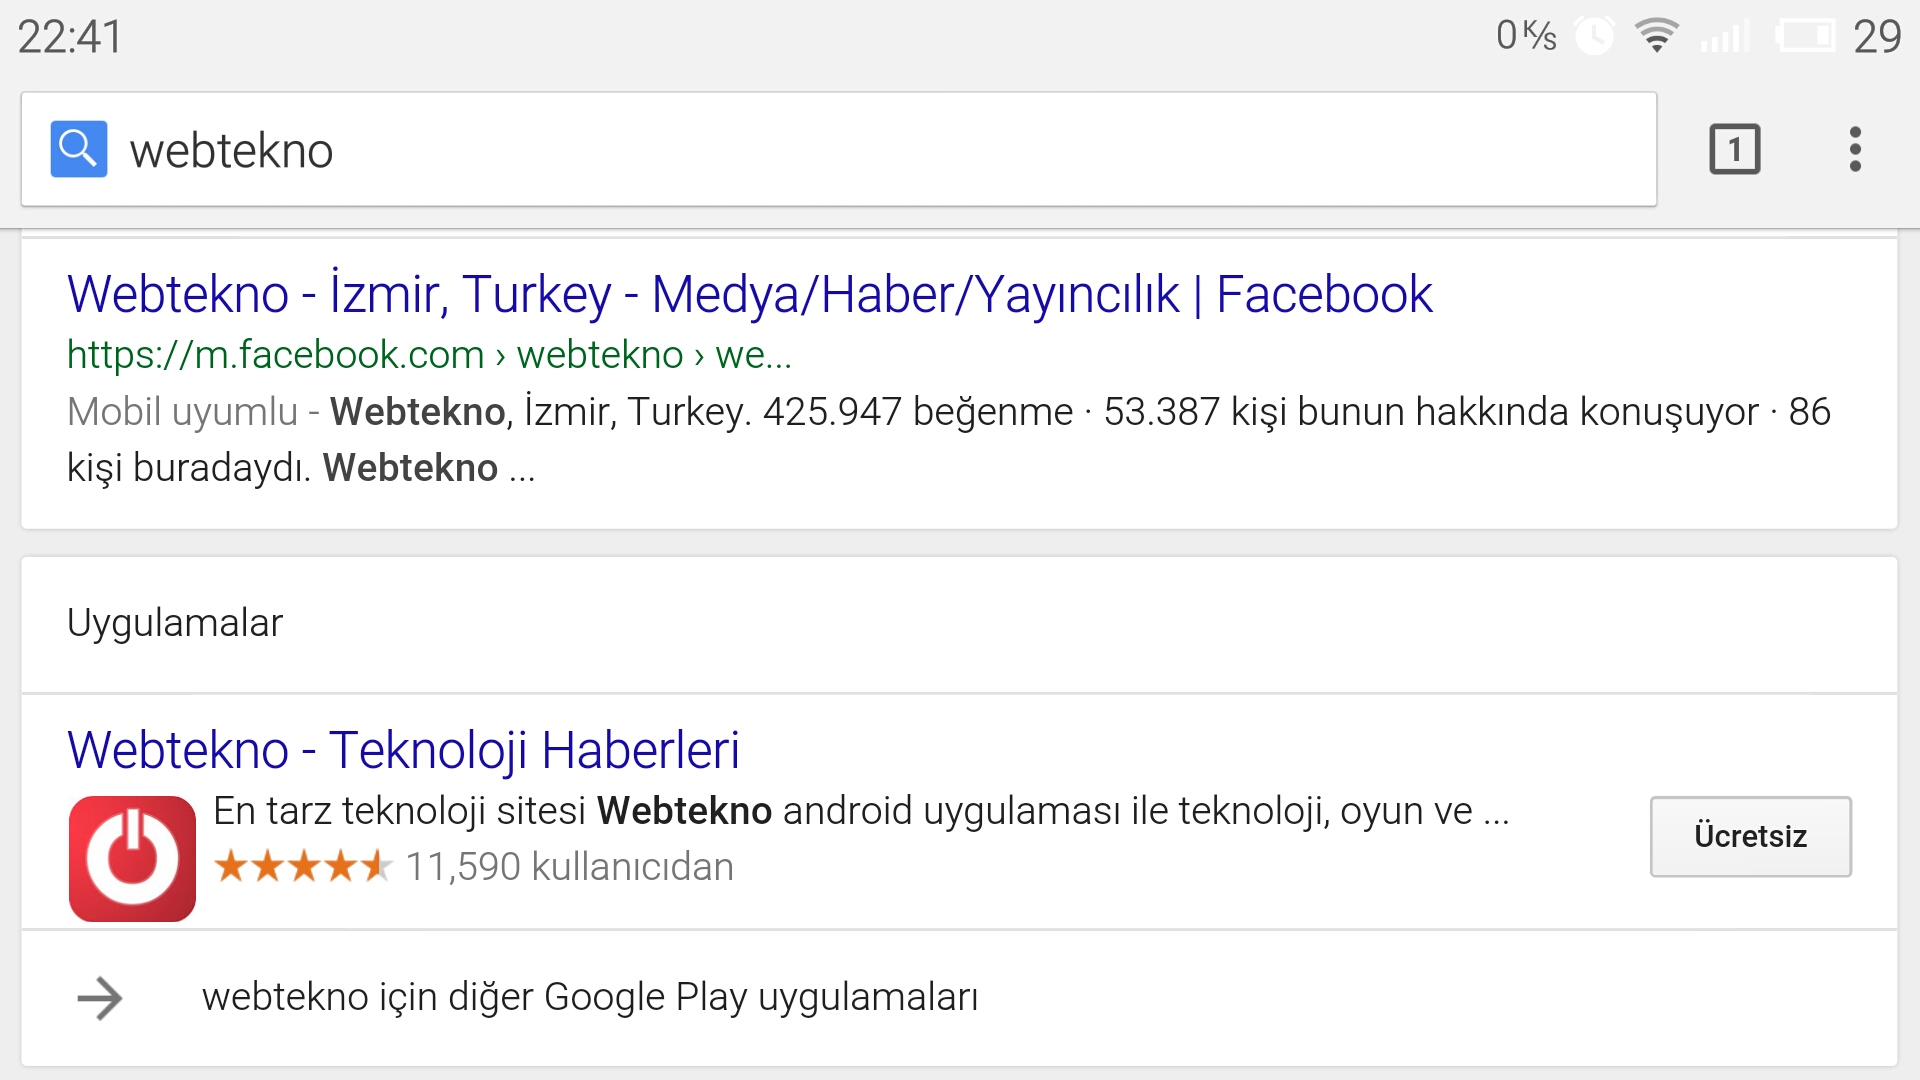This screenshot has height=1080, width=1920.
Task: Tap the Ücretsiz install button
Action: (1750, 836)
